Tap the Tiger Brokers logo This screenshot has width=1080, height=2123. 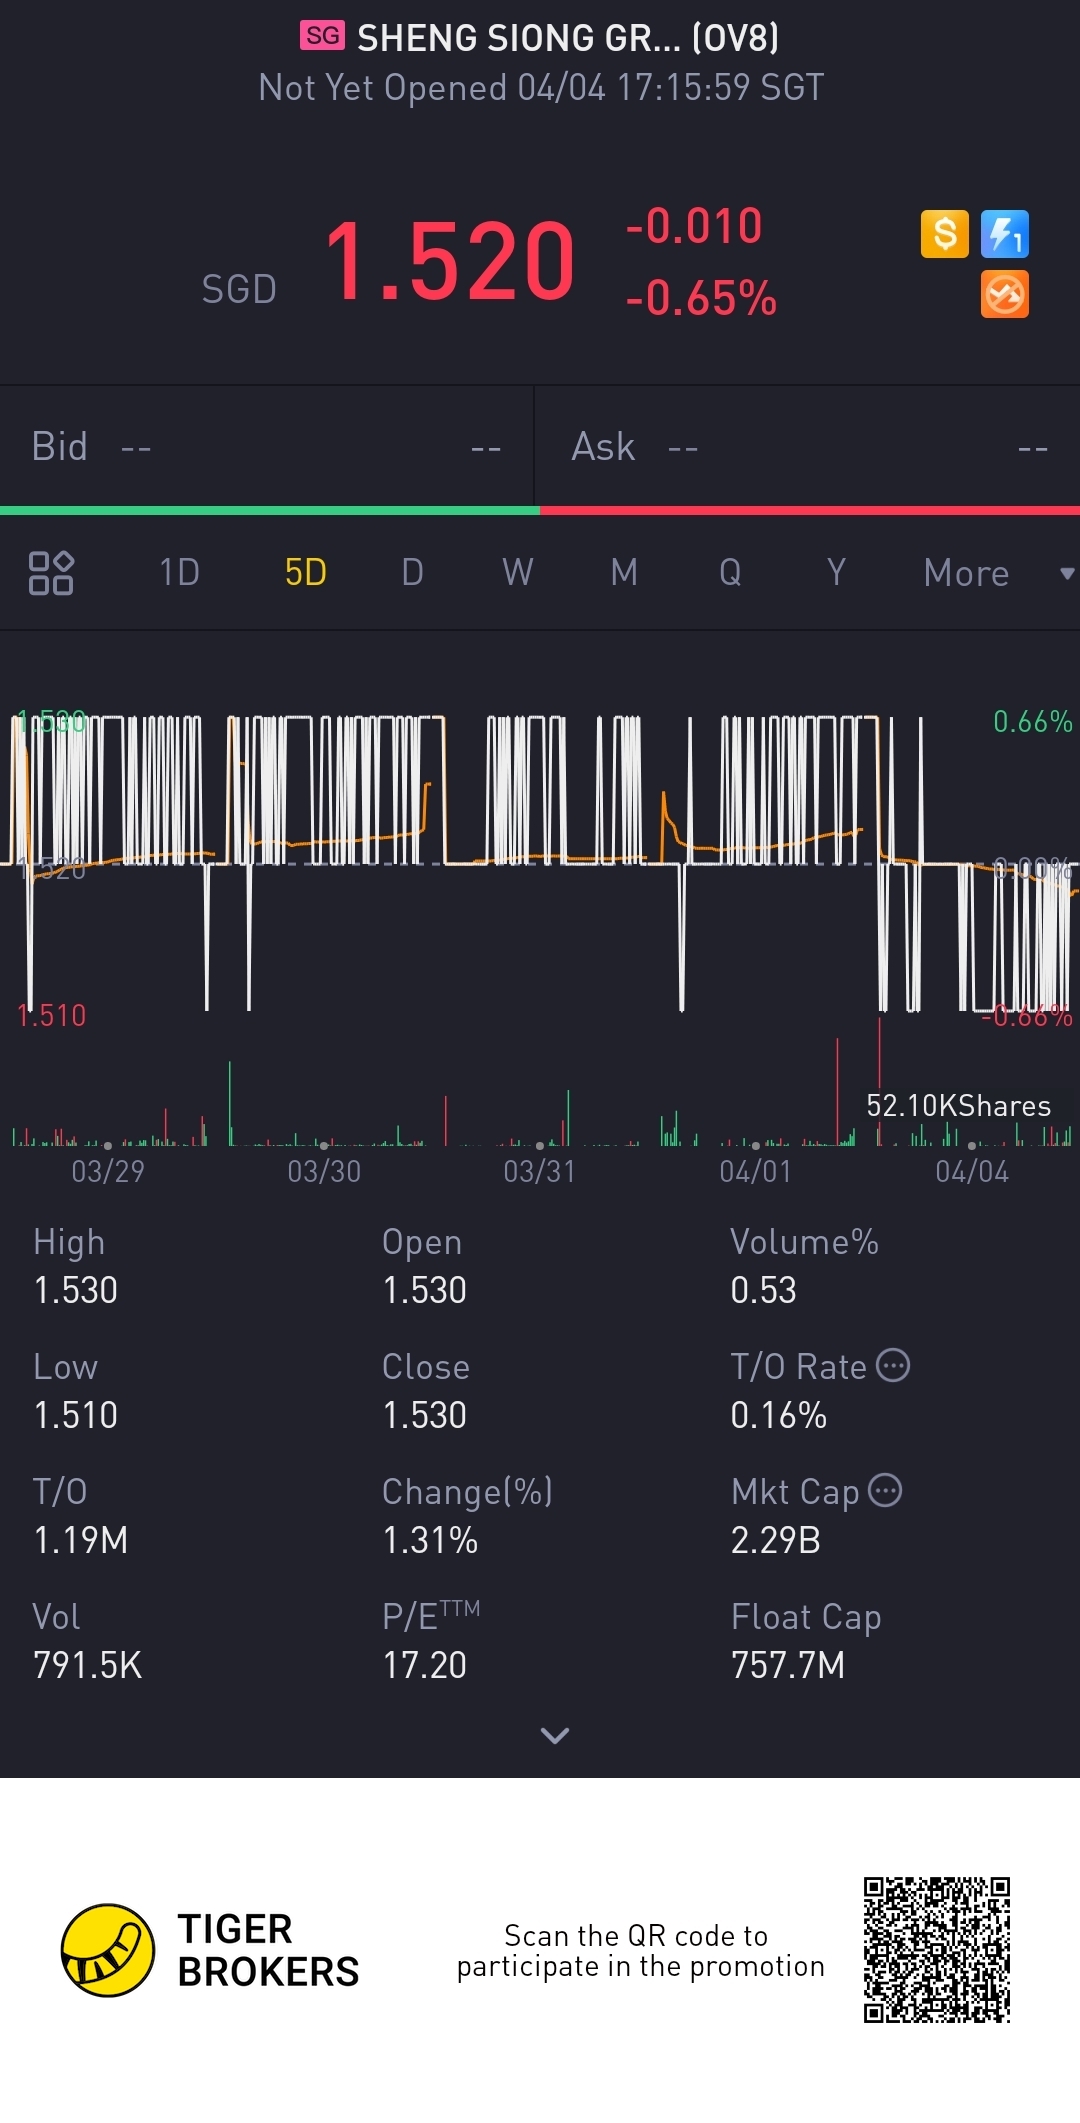(210, 1950)
